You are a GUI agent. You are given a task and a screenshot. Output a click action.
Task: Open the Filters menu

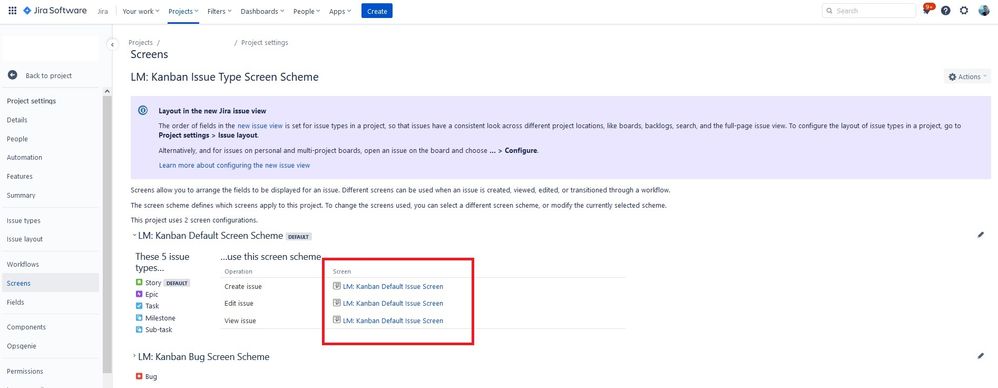219,11
